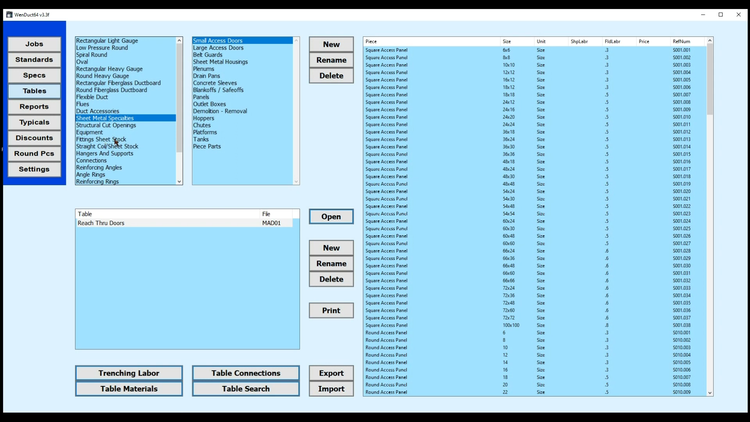
Task: Switch to the Standards section
Action: pos(34,60)
